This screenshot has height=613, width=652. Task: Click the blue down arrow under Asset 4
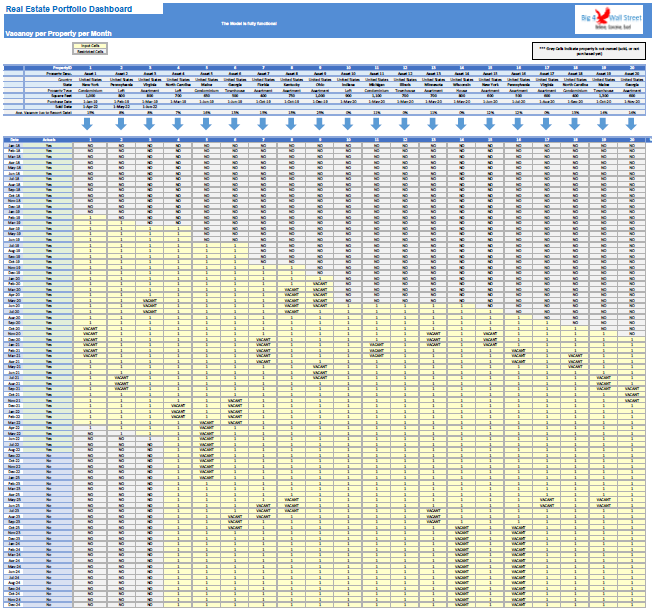click(178, 124)
